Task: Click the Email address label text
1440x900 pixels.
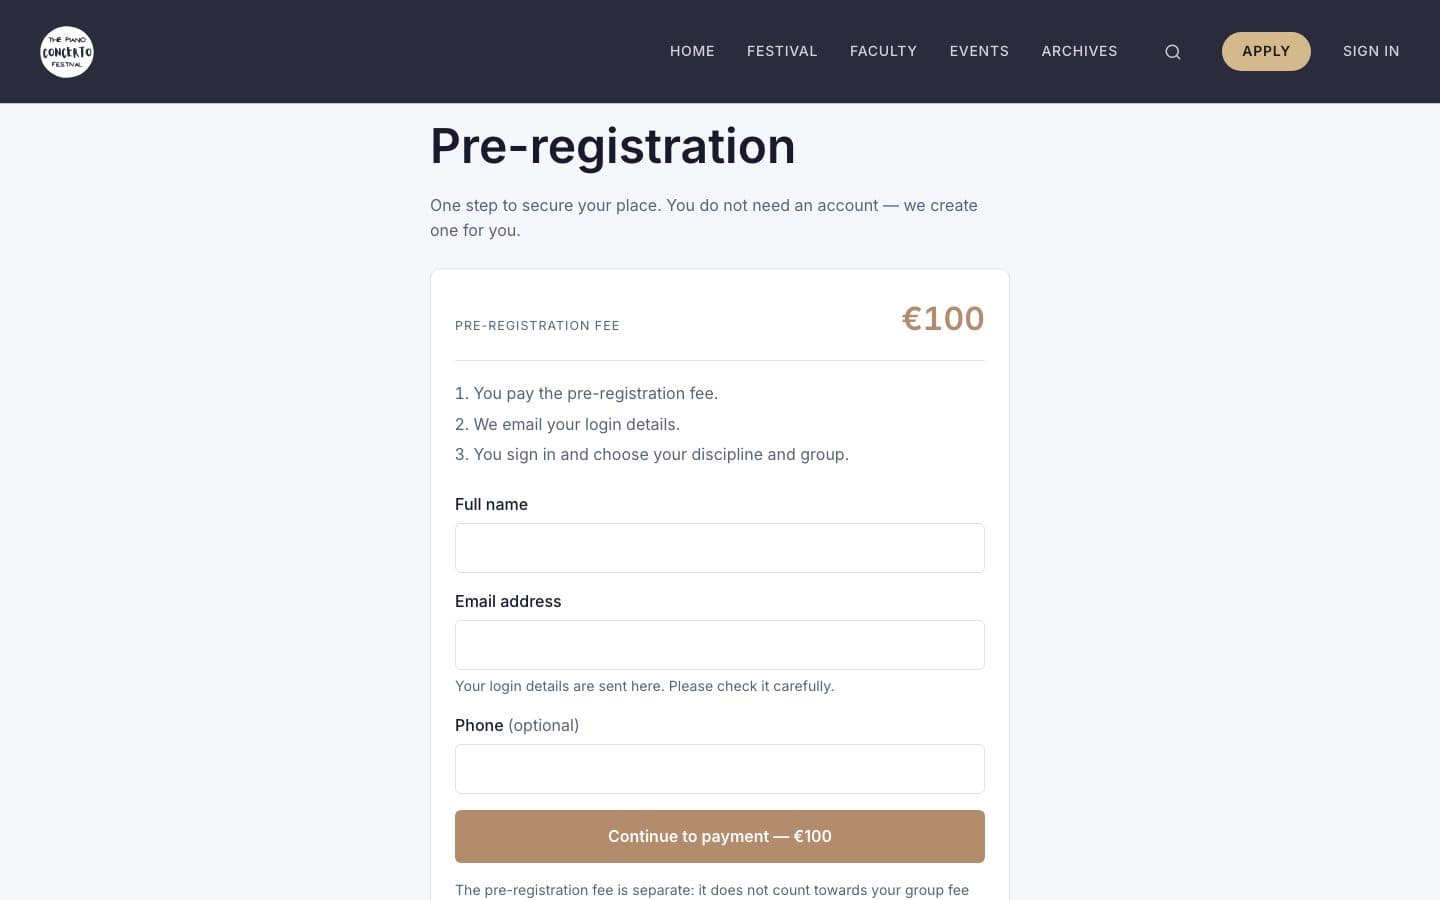Action: 508,601
